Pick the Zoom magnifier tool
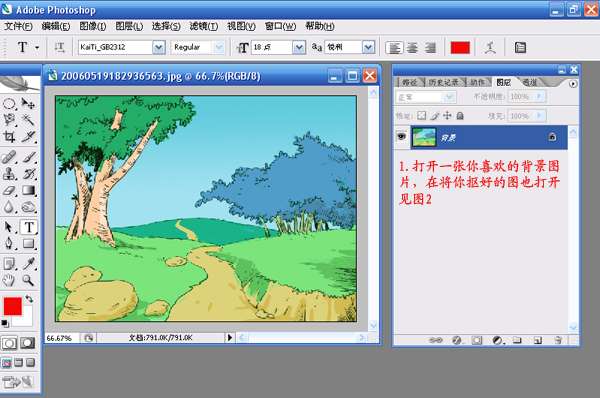Viewport: 600px width, 398px height. (x=28, y=281)
